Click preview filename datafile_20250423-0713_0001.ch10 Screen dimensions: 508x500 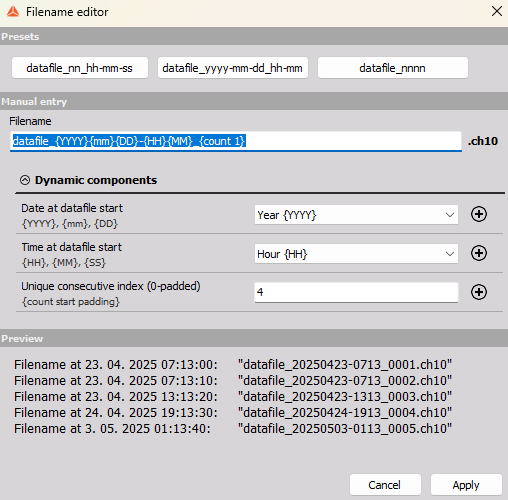tap(345, 364)
